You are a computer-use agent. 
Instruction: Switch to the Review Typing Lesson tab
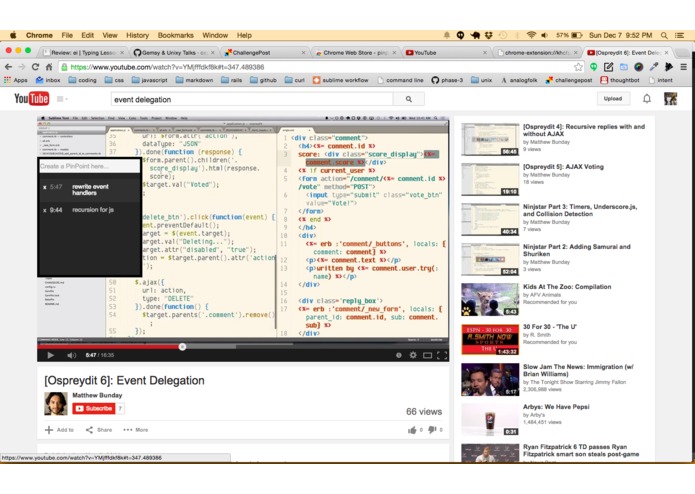[x=83, y=53]
